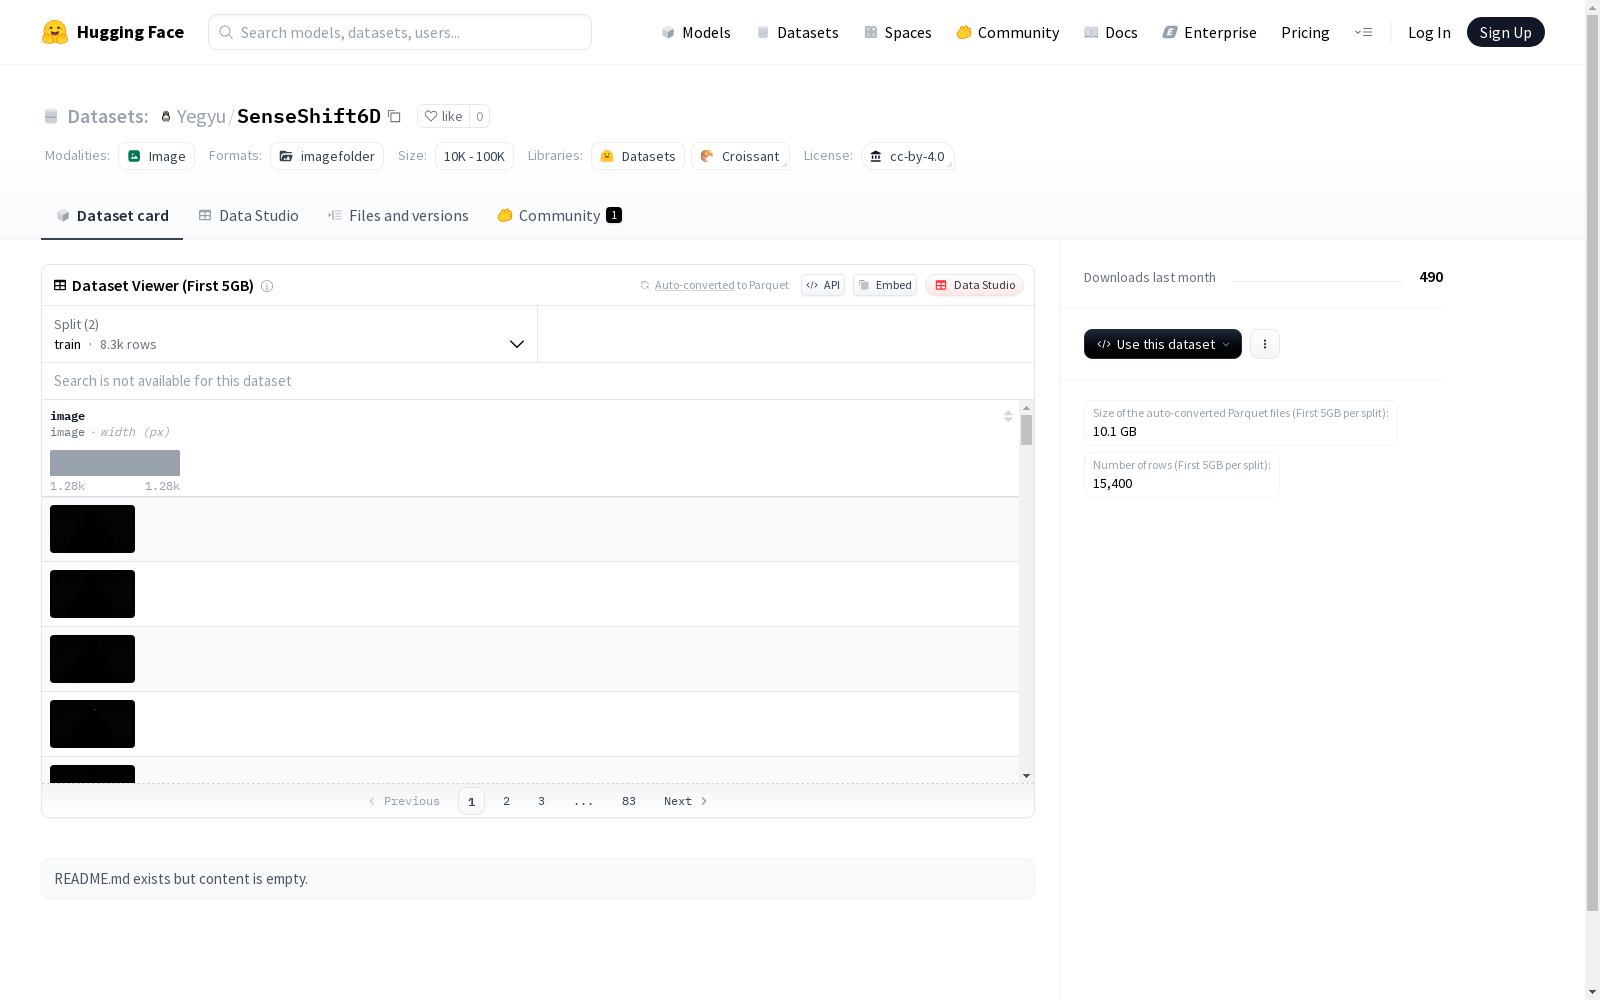Click the three-dot more options button

1265,344
